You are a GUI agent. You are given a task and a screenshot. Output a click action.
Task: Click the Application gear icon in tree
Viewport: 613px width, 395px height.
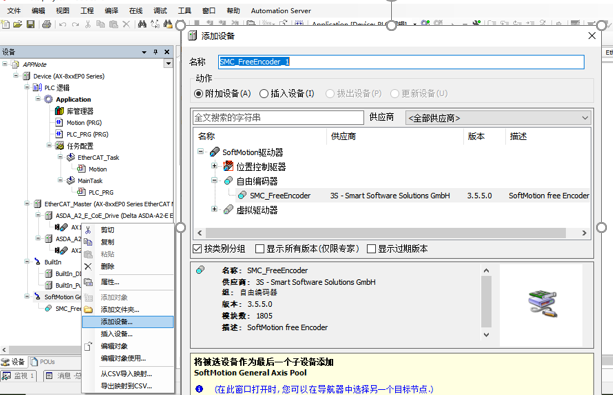pos(48,99)
